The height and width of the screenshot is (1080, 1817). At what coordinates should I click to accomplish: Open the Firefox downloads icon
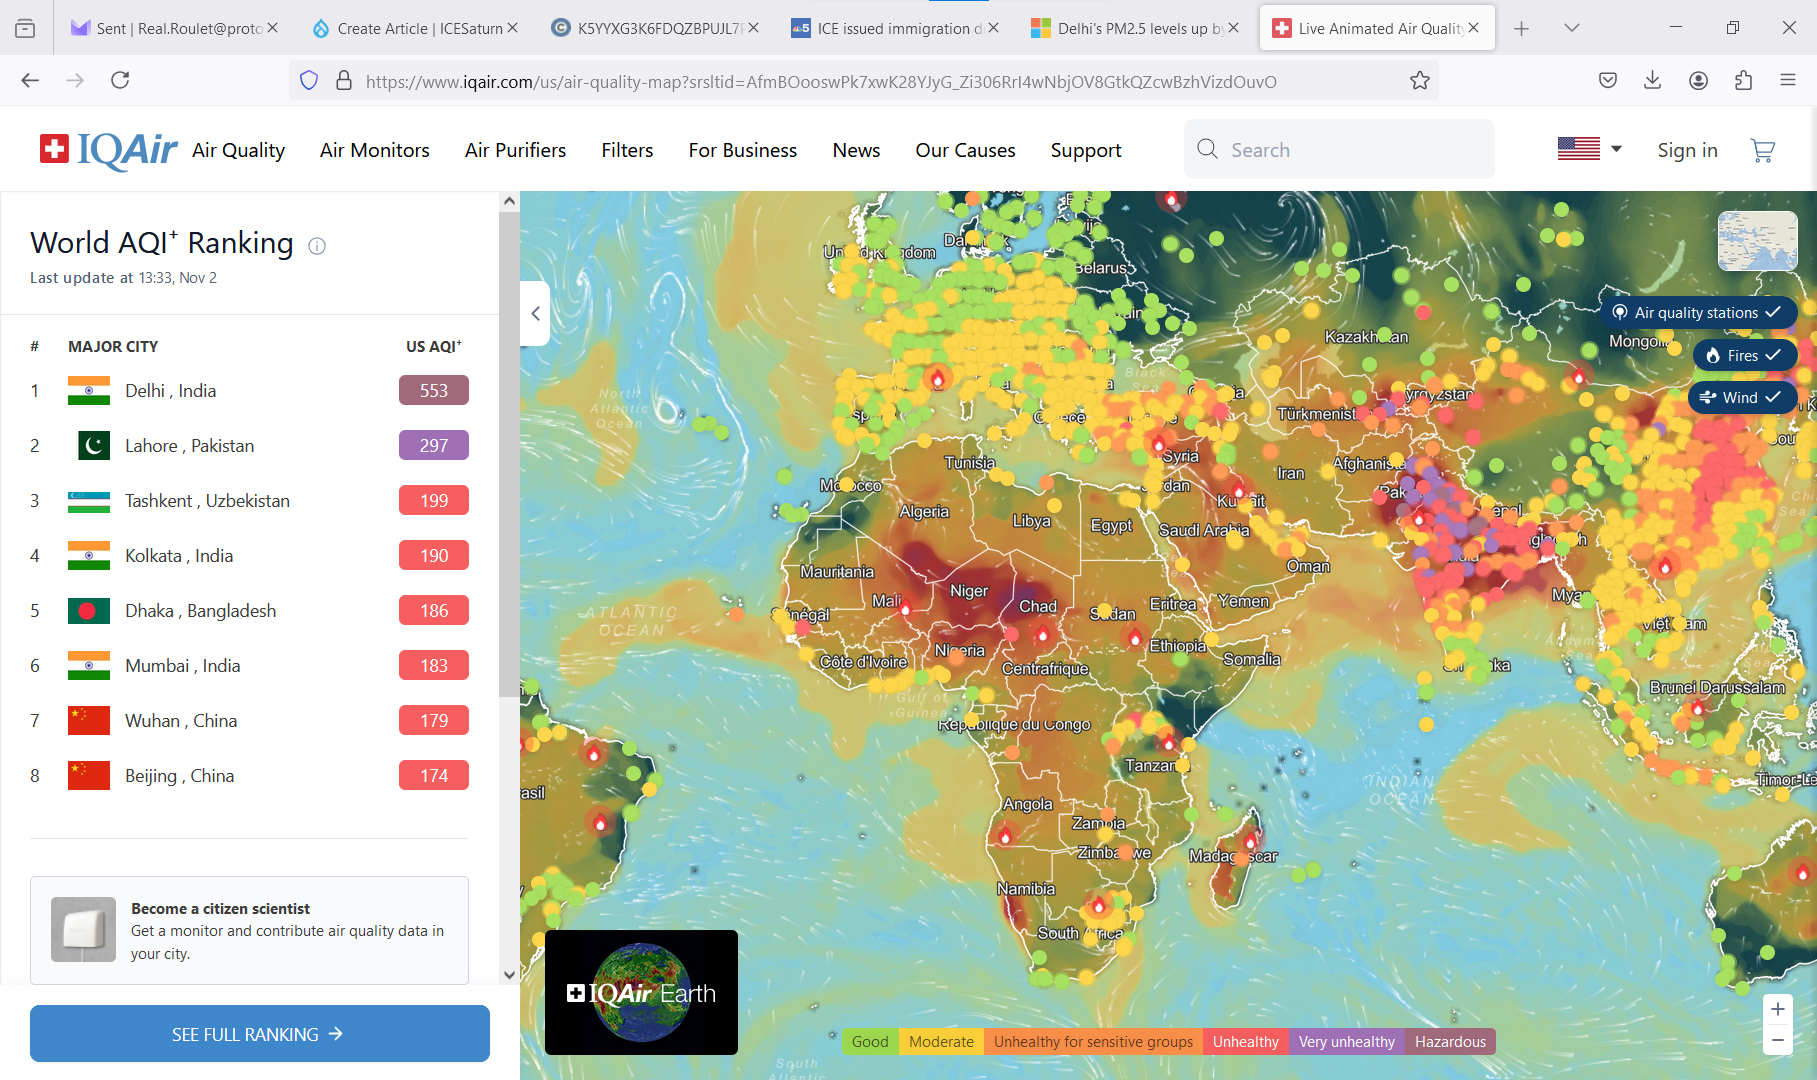point(1652,80)
